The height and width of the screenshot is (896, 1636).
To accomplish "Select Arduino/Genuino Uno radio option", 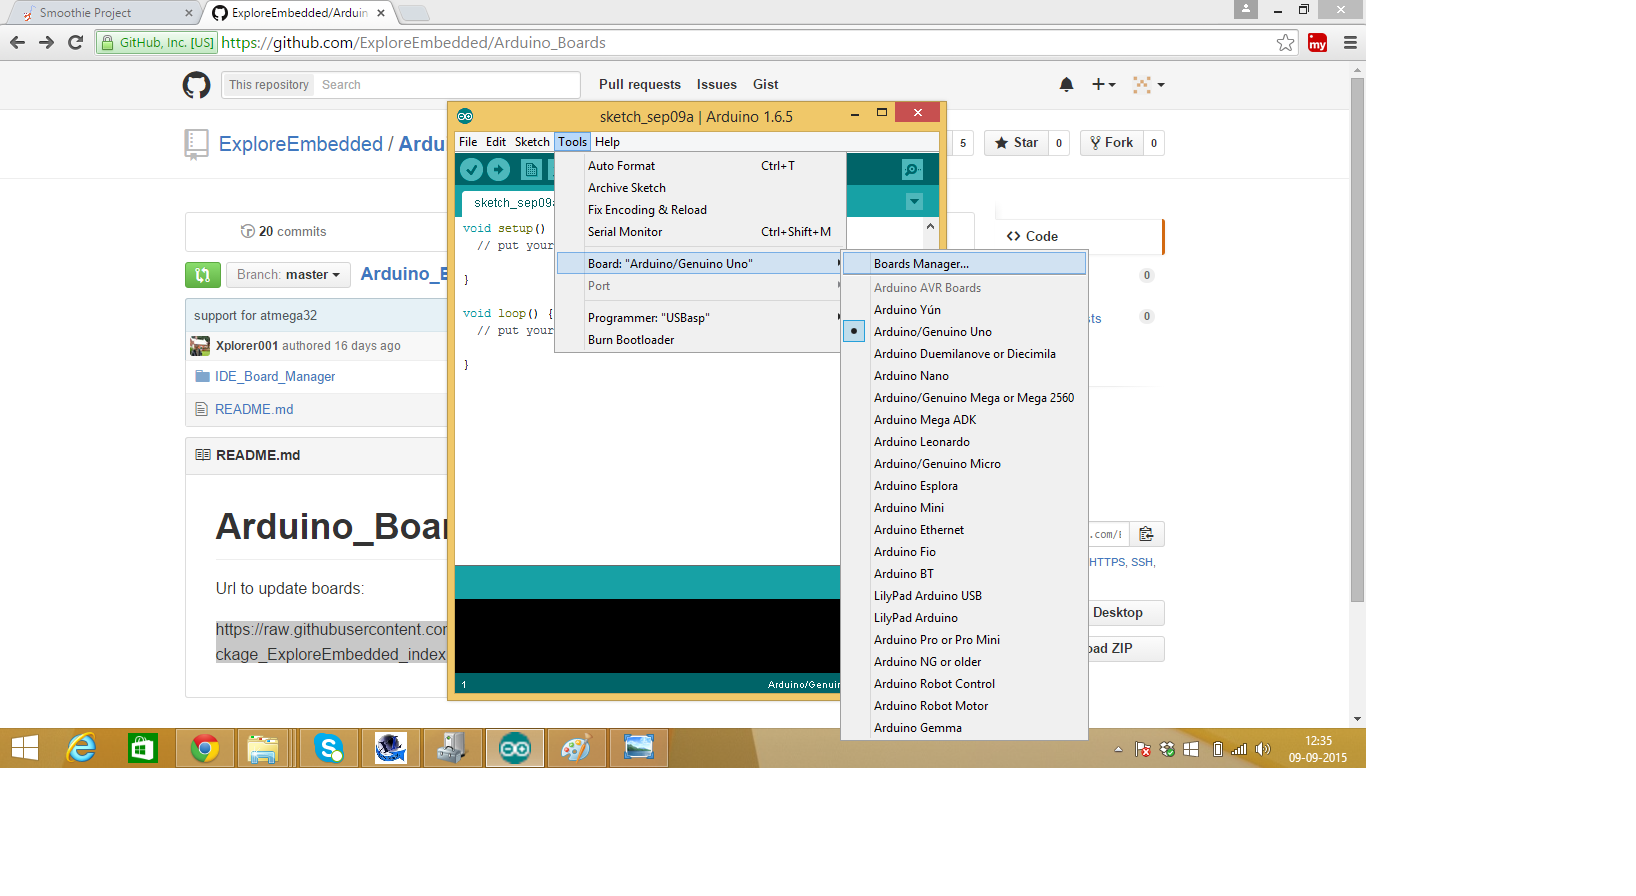I will pyautogui.click(x=854, y=331).
